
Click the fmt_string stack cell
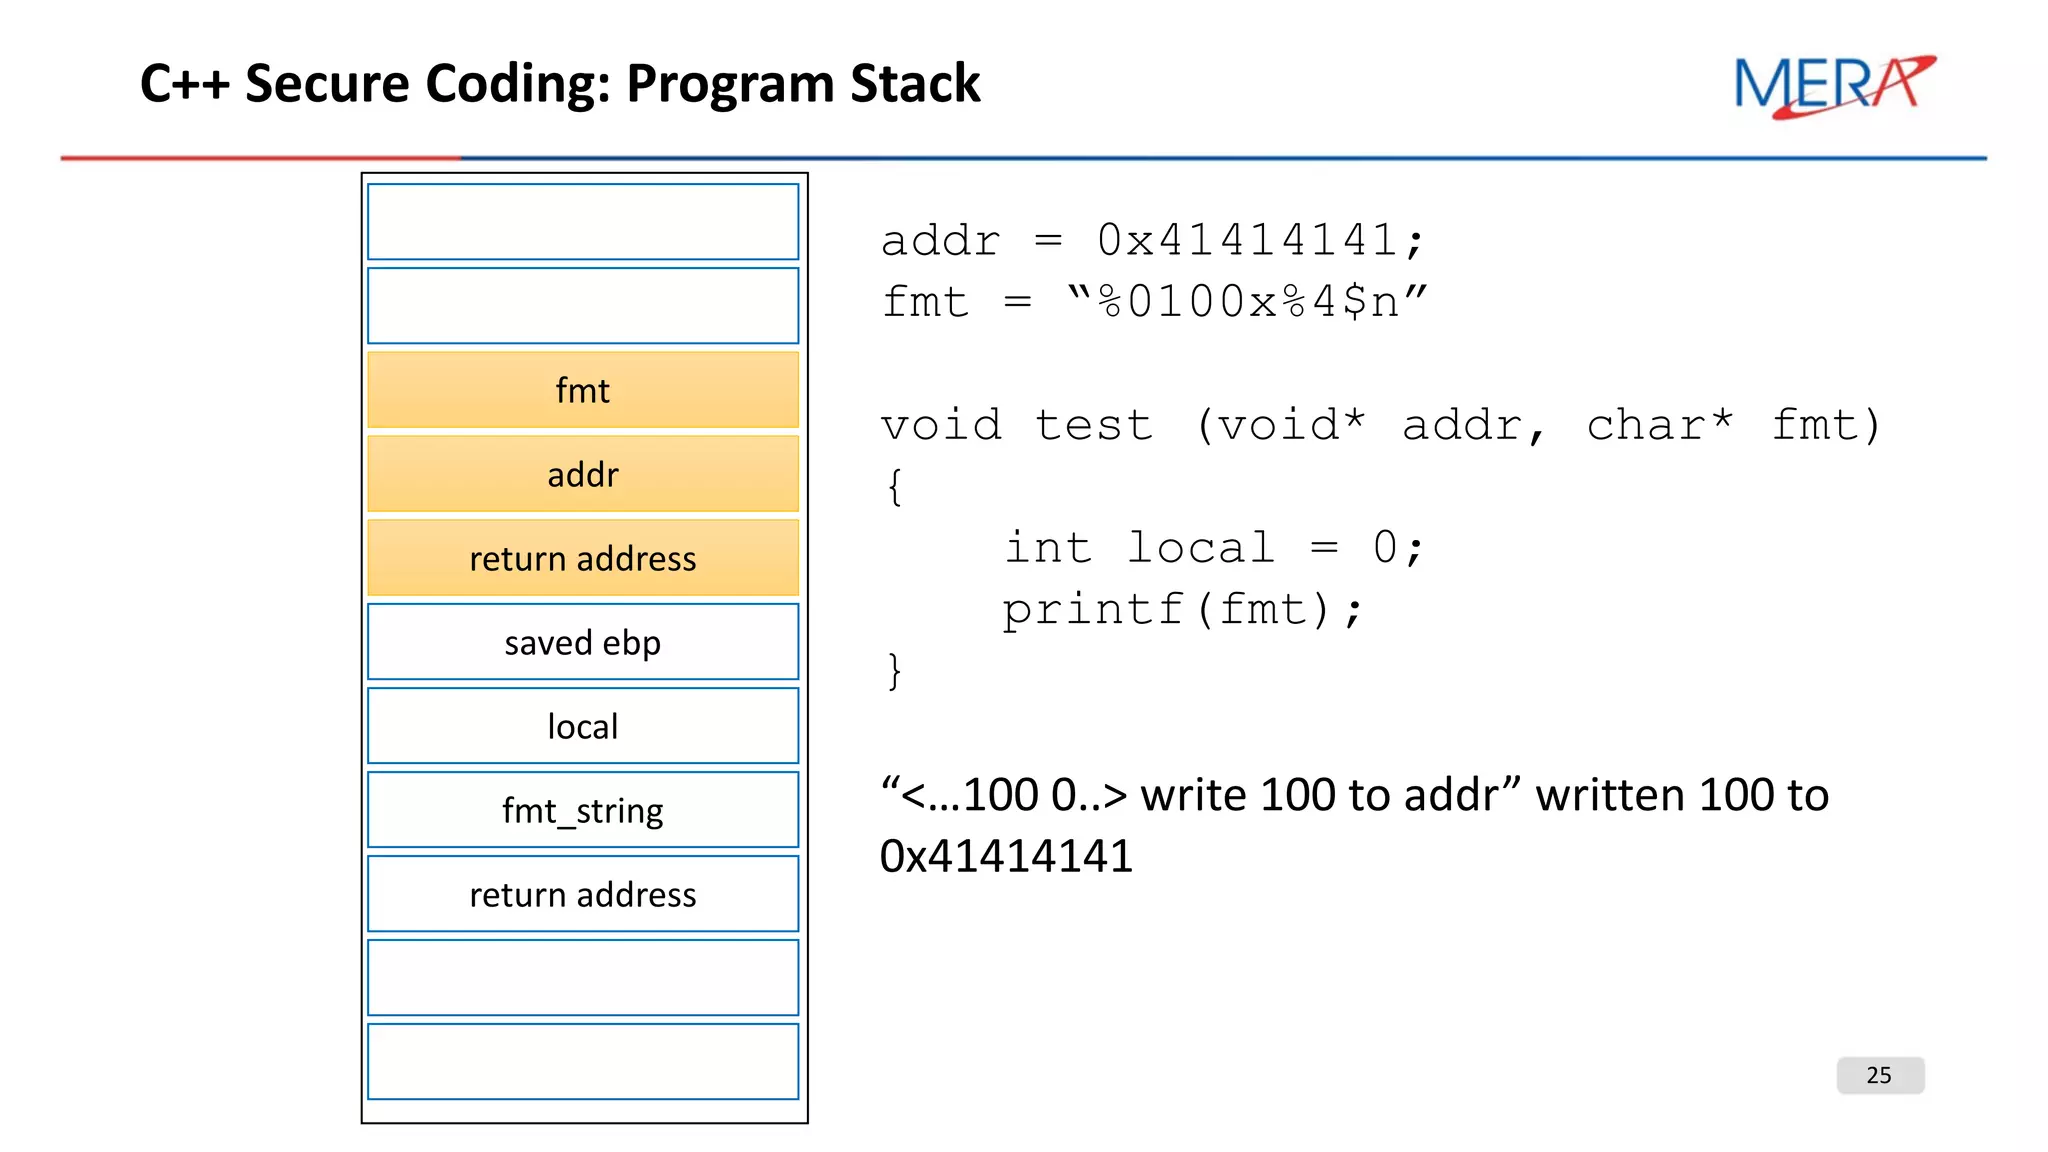(x=583, y=810)
